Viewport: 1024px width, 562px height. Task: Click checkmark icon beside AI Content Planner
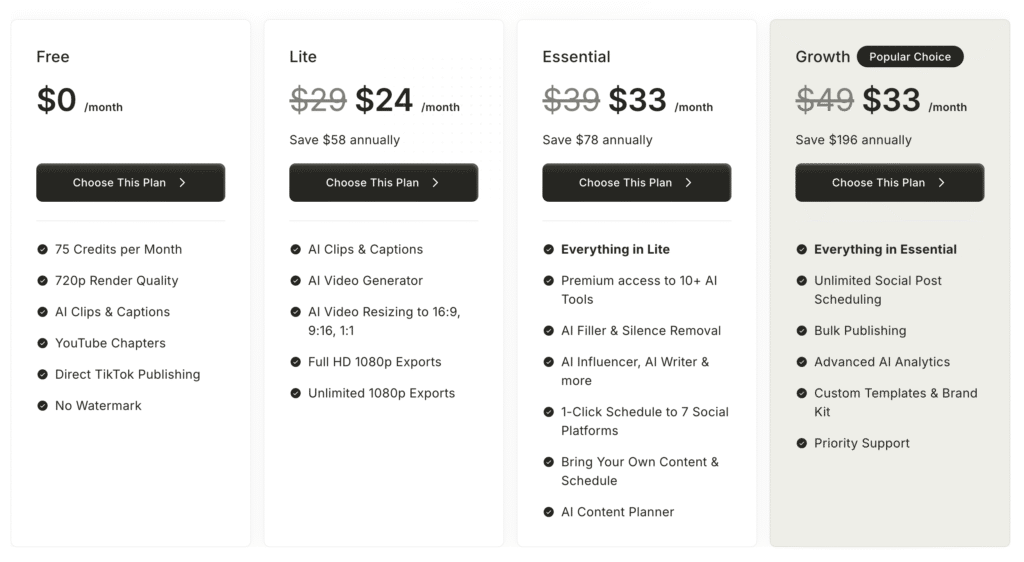pos(549,512)
